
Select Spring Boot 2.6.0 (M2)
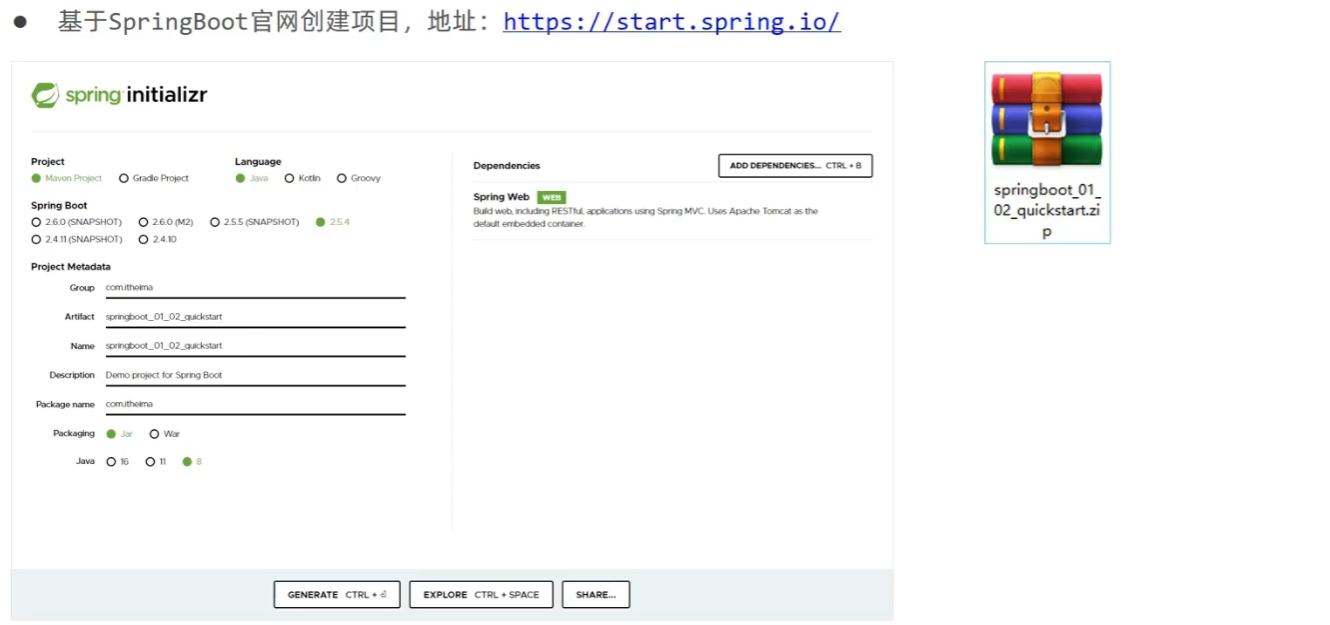143,222
